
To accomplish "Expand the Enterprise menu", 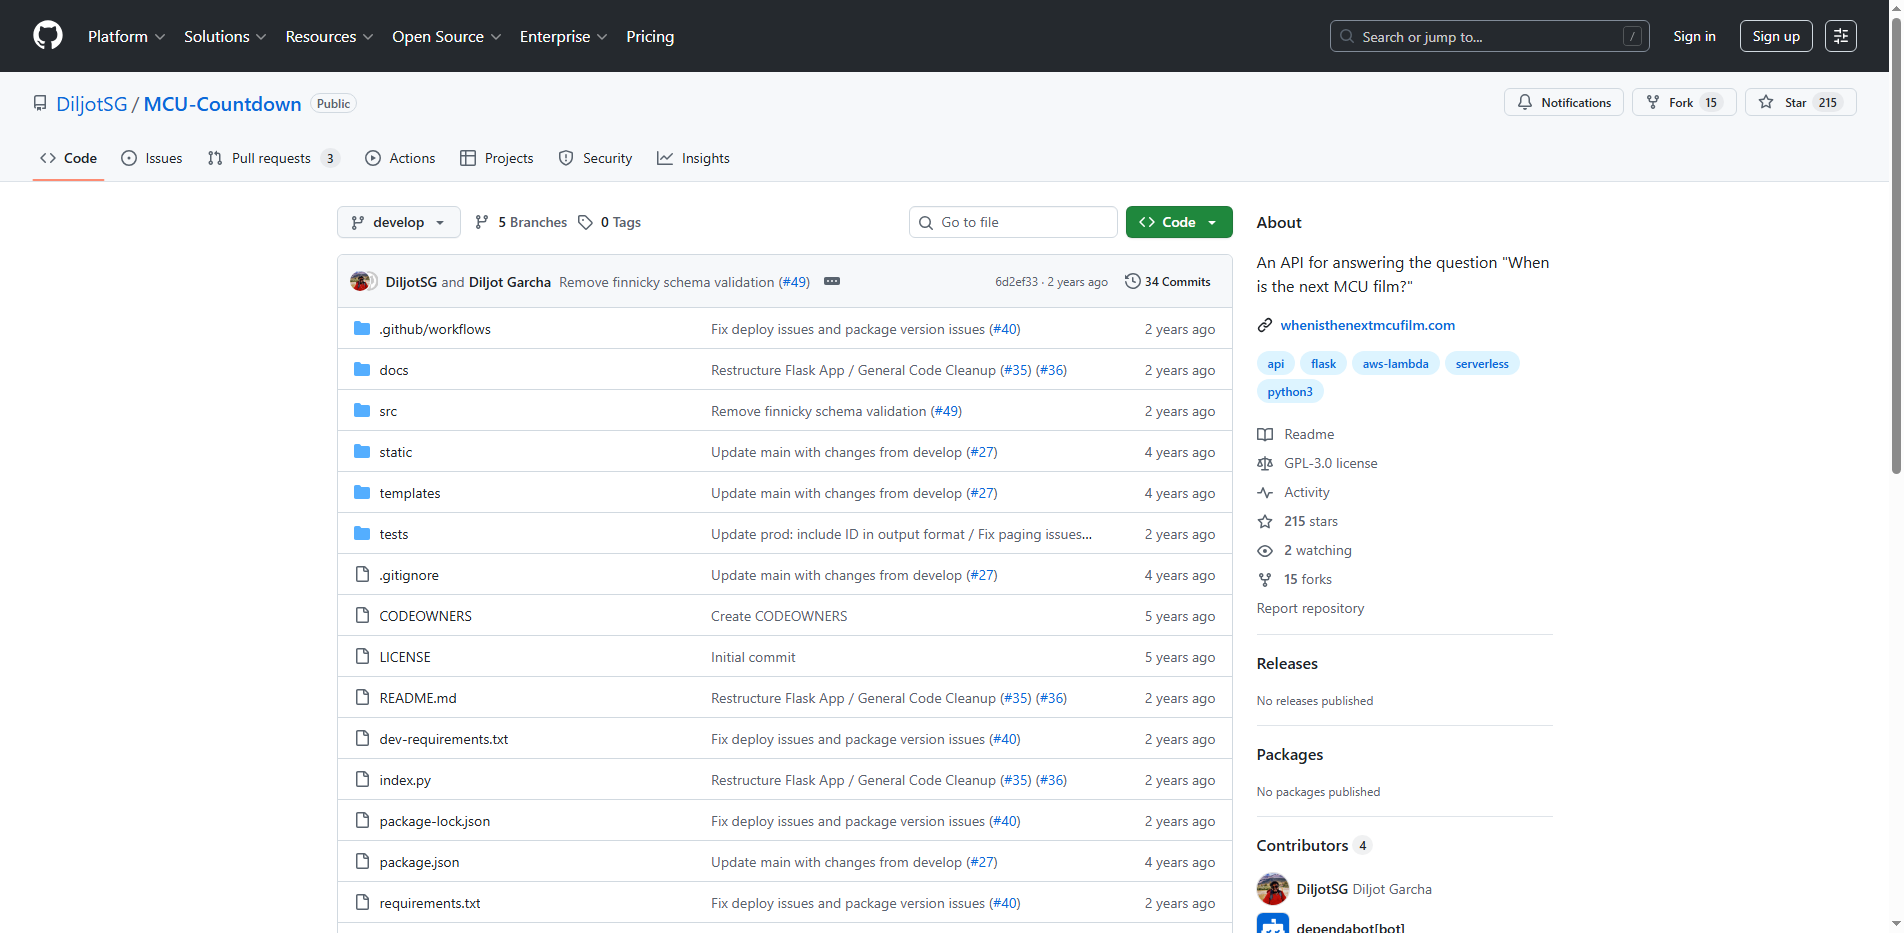I will [563, 36].
